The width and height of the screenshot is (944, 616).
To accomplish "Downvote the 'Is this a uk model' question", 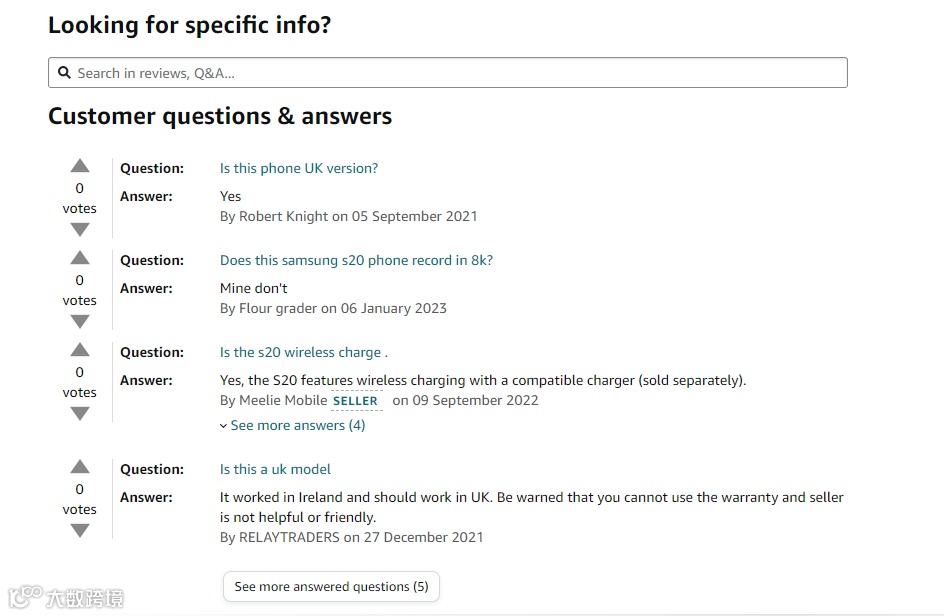I will tap(80, 531).
